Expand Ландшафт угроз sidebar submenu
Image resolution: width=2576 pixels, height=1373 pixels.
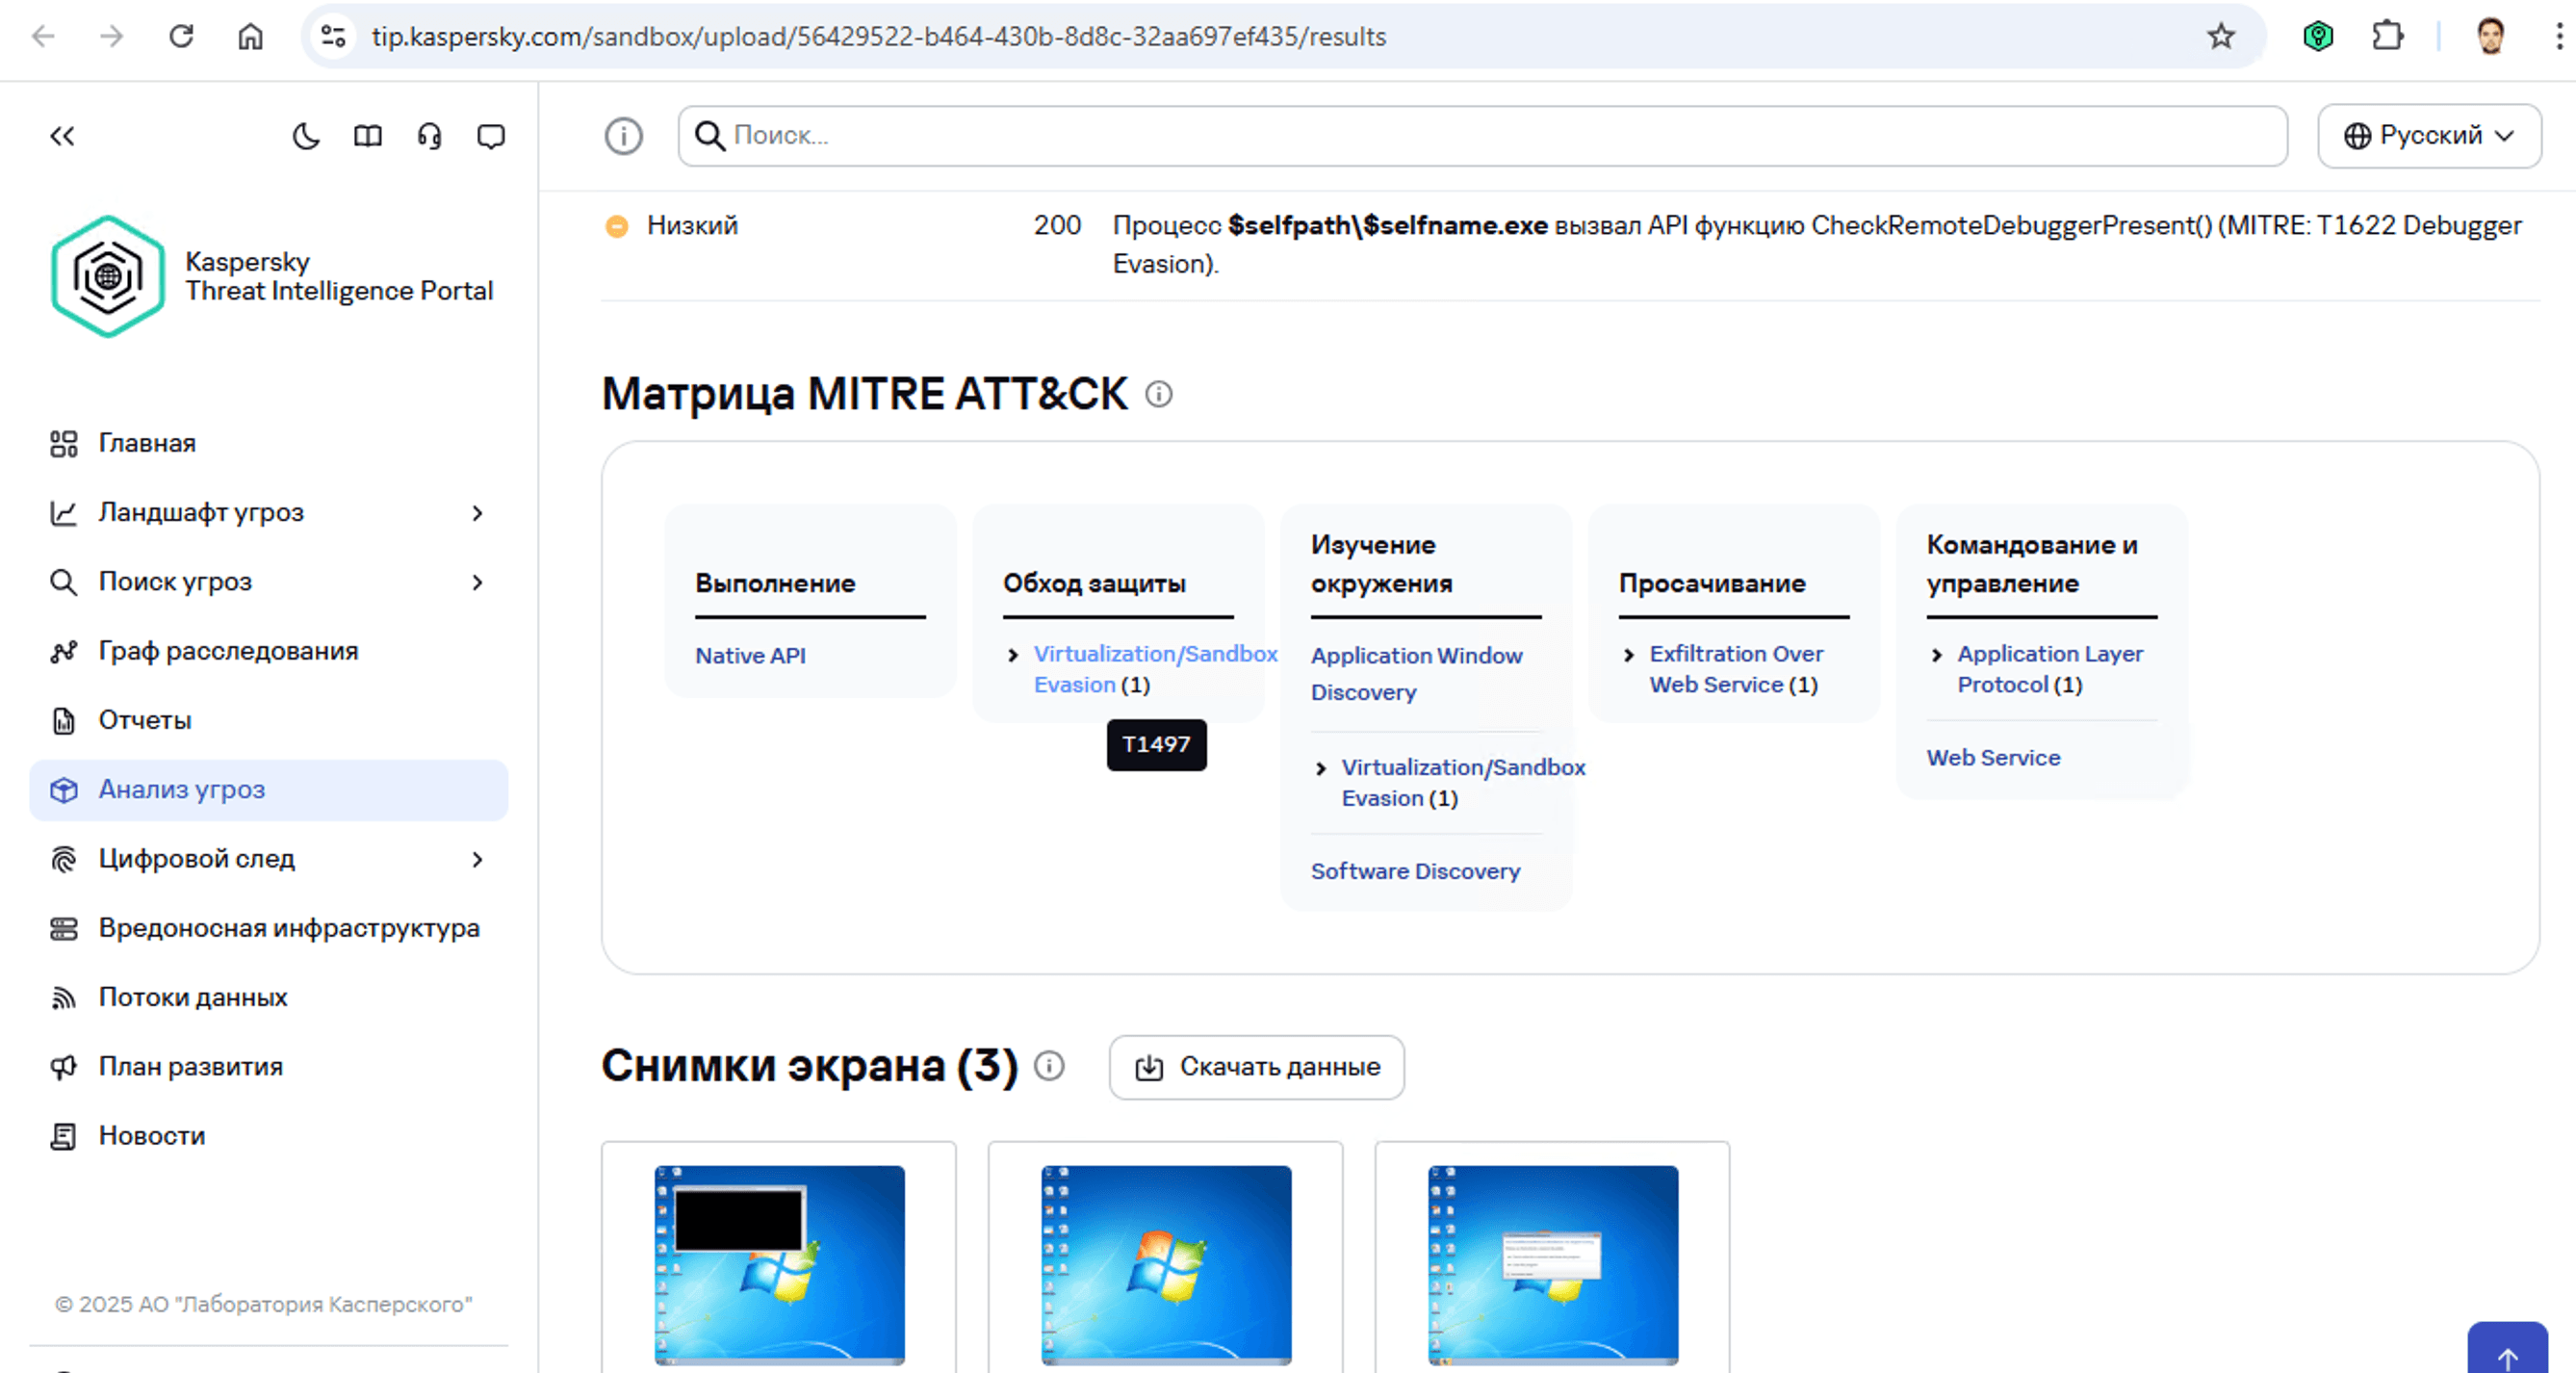[x=477, y=513]
